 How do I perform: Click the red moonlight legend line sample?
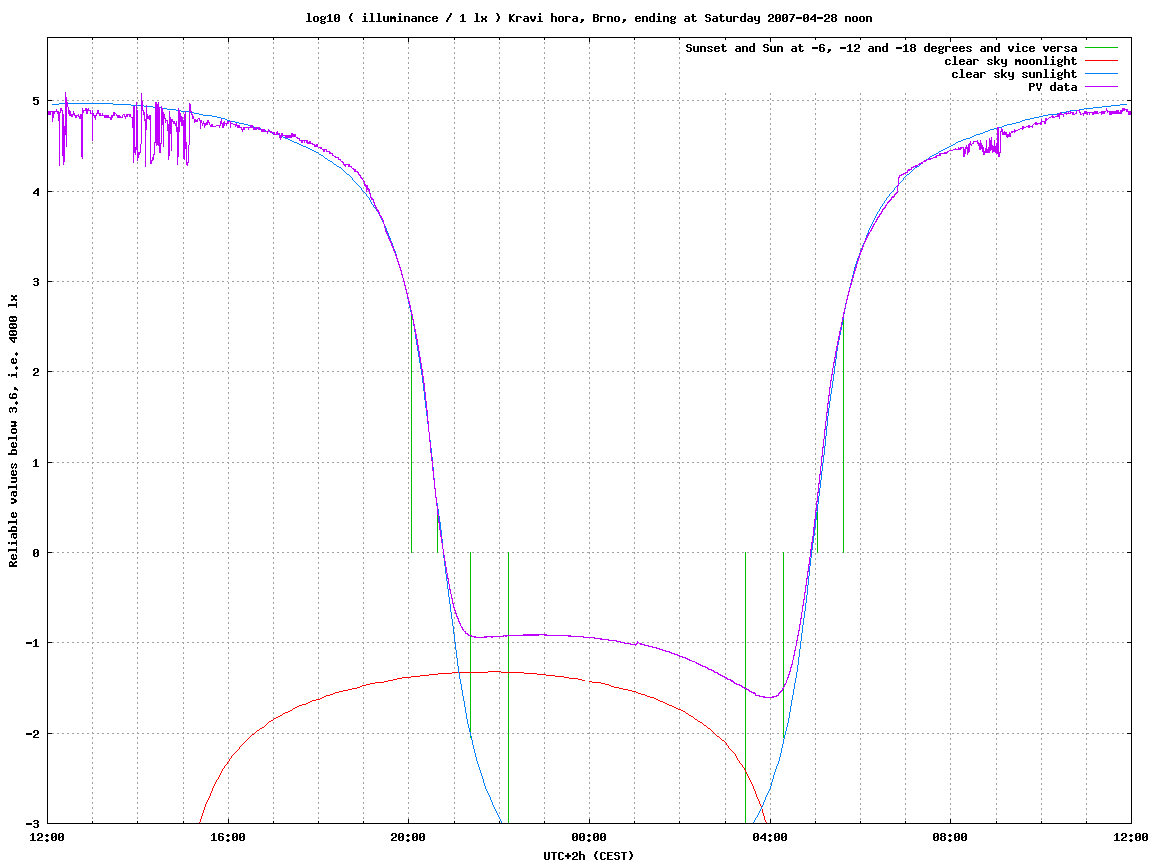coord(1101,61)
